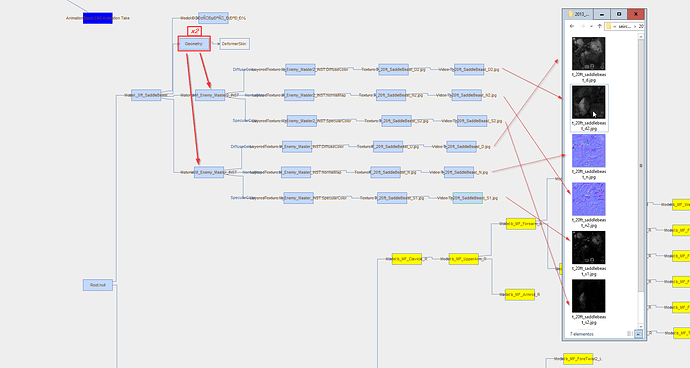Select the highlighted Geometry node
This screenshot has height=368, width=690.
(x=194, y=44)
